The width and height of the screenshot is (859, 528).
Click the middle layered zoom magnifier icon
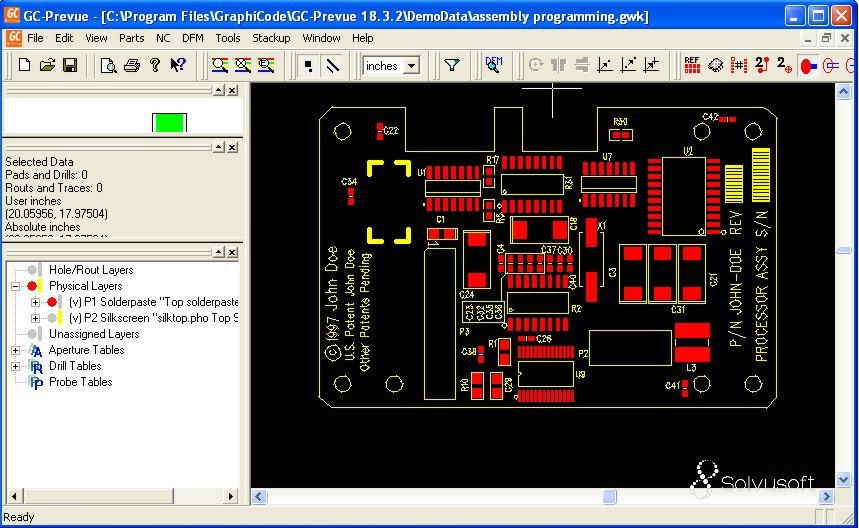point(243,65)
